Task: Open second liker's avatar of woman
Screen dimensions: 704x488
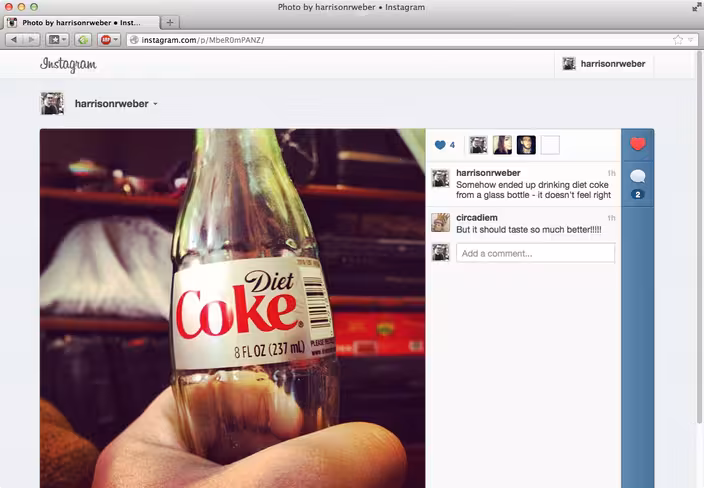Action: pyautogui.click(x=502, y=145)
